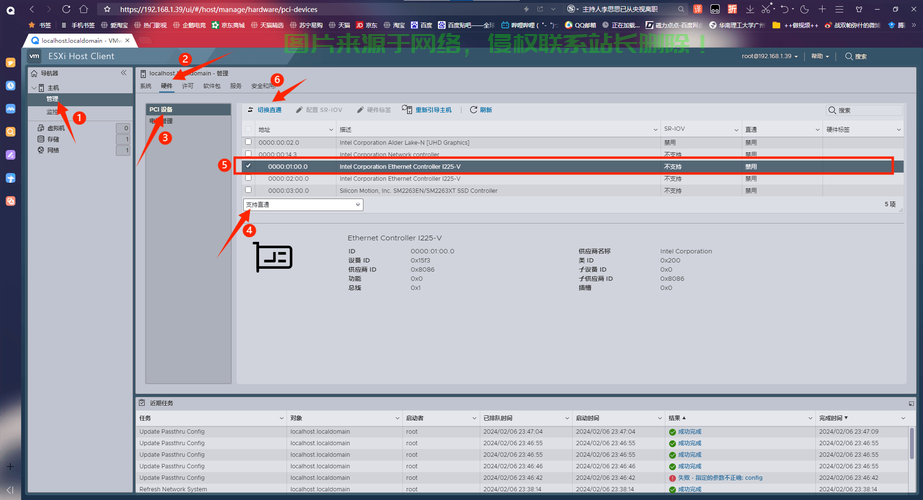Image resolution: width=923 pixels, height=500 pixels.
Task: Open the help dropdown in ESXi header
Action: 819,57
